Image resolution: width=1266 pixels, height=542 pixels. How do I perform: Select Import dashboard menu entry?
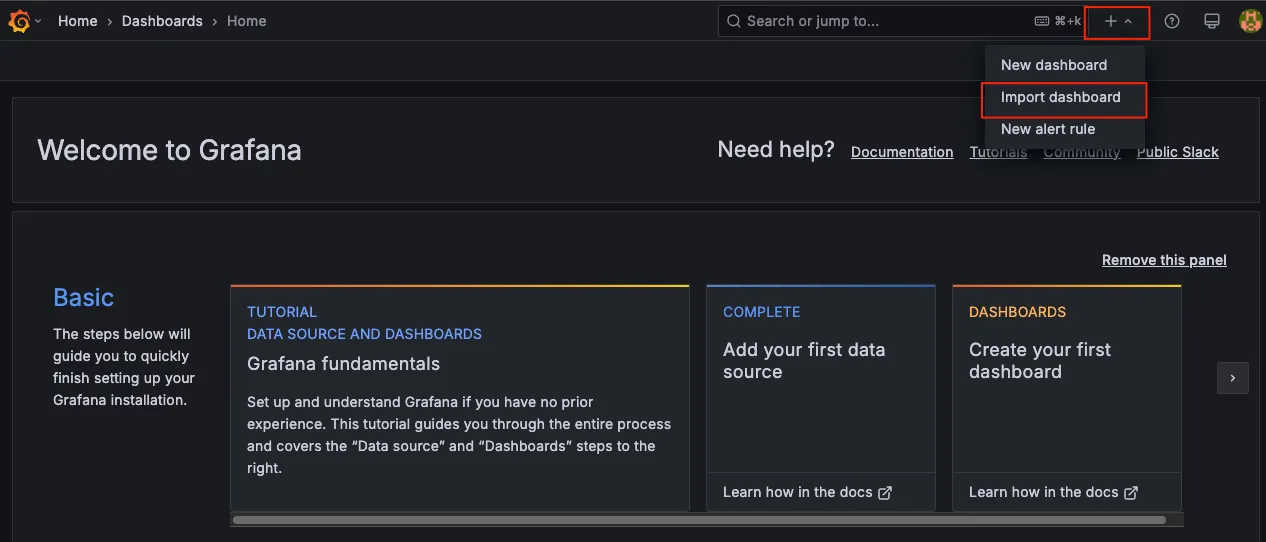pos(1065,97)
